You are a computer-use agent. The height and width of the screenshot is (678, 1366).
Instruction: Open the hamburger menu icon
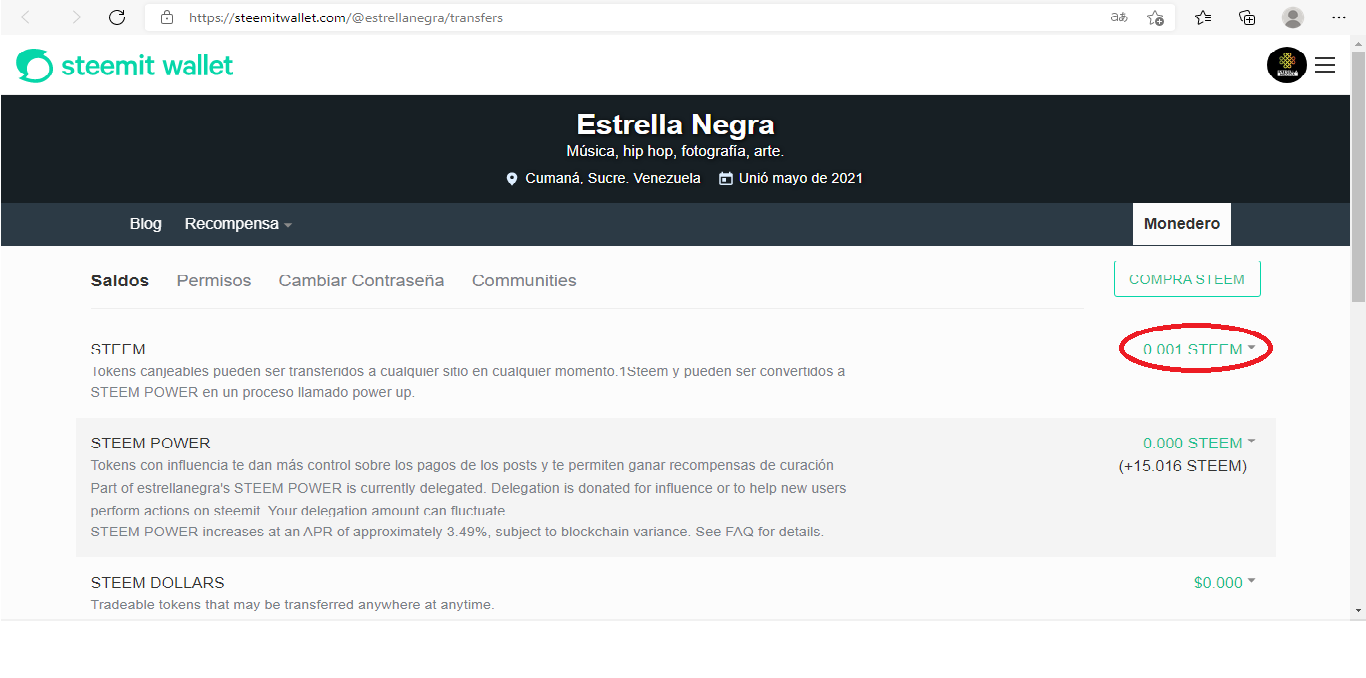pos(1325,65)
